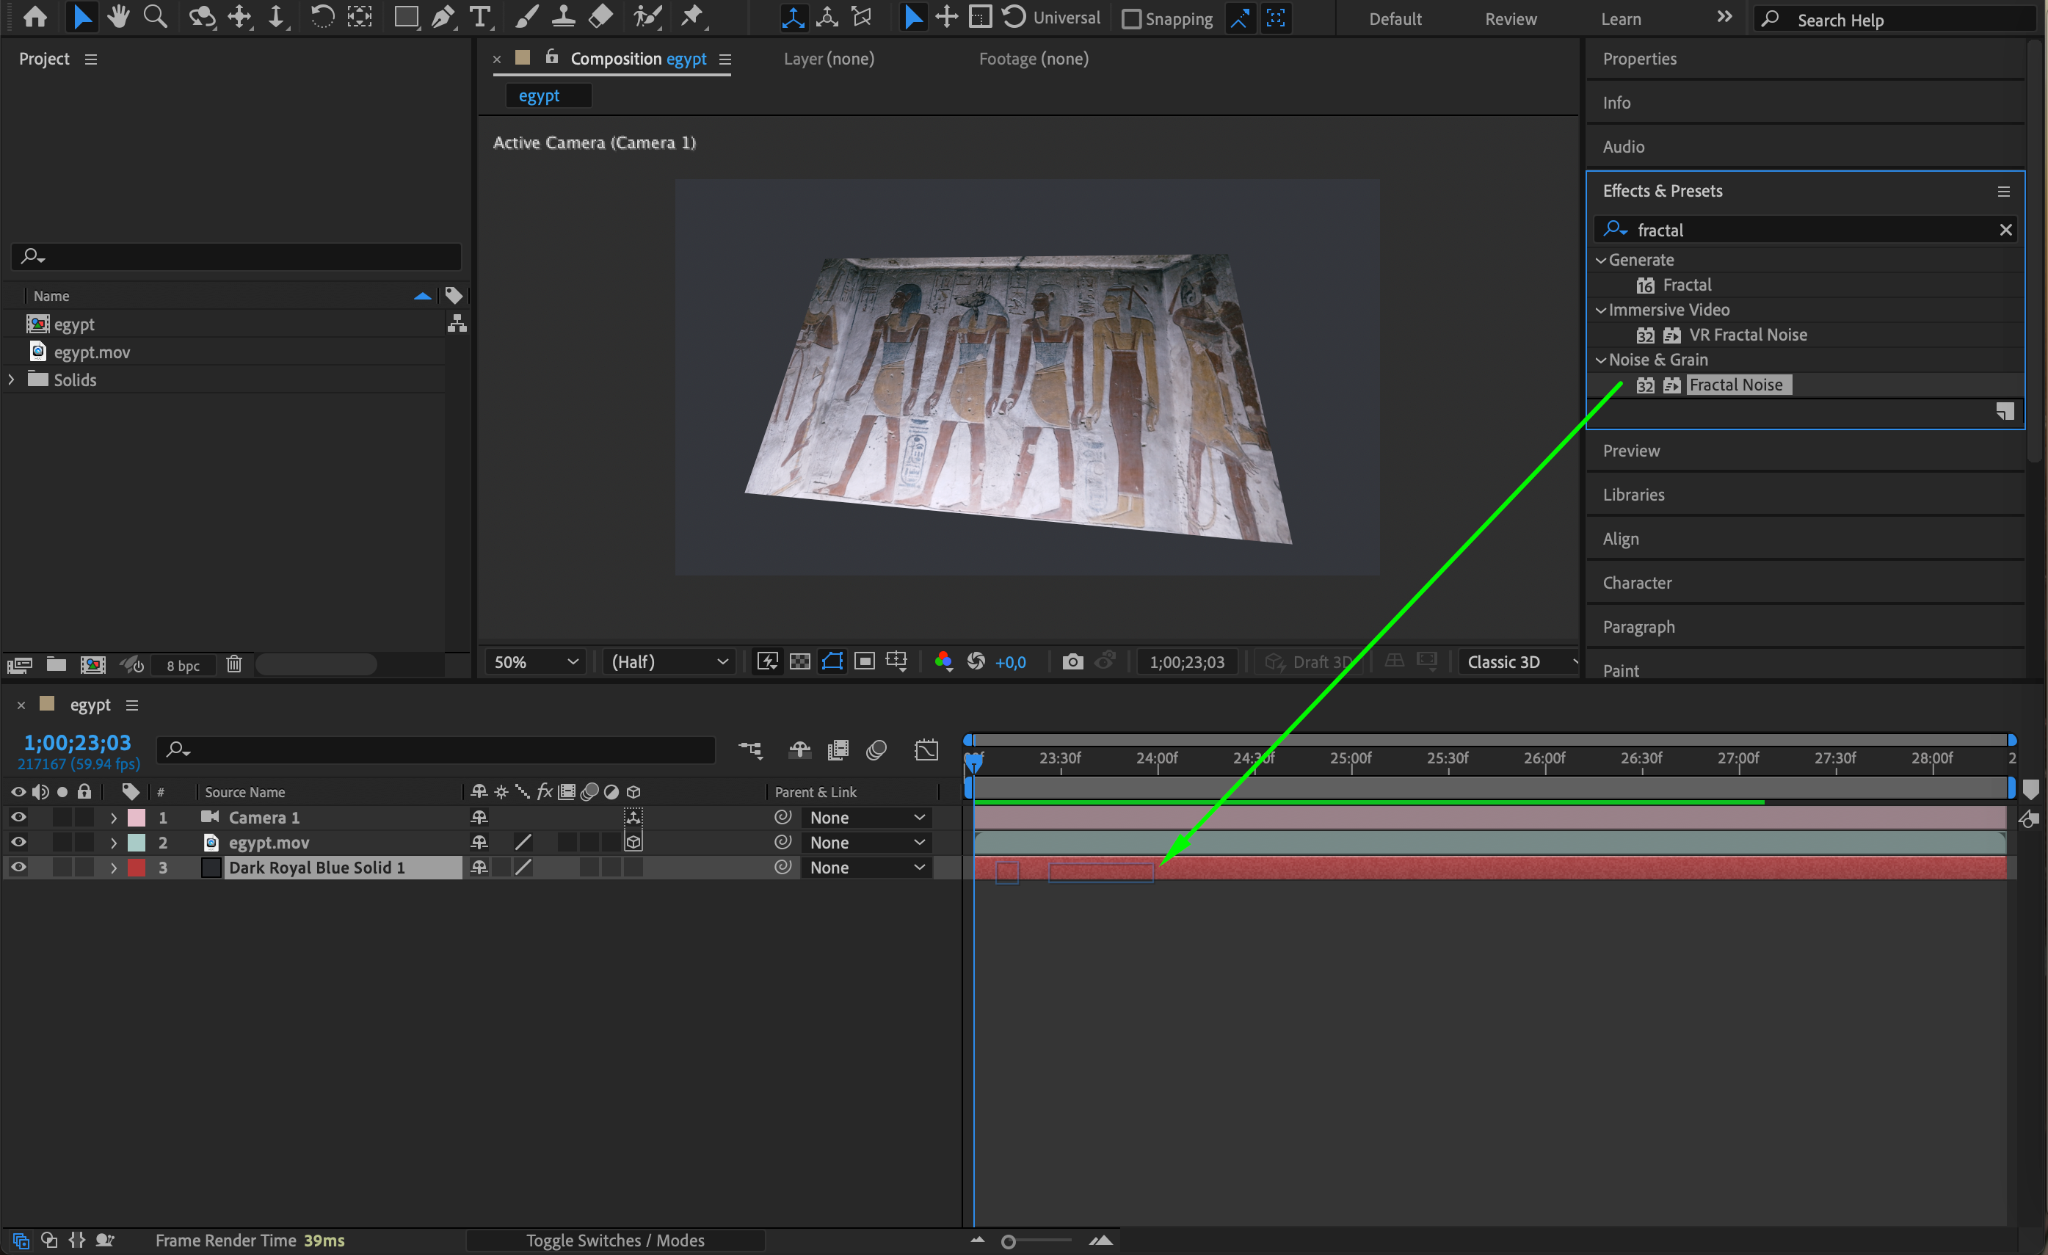Hide the egypt.mov layer visibility

click(18, 843)
